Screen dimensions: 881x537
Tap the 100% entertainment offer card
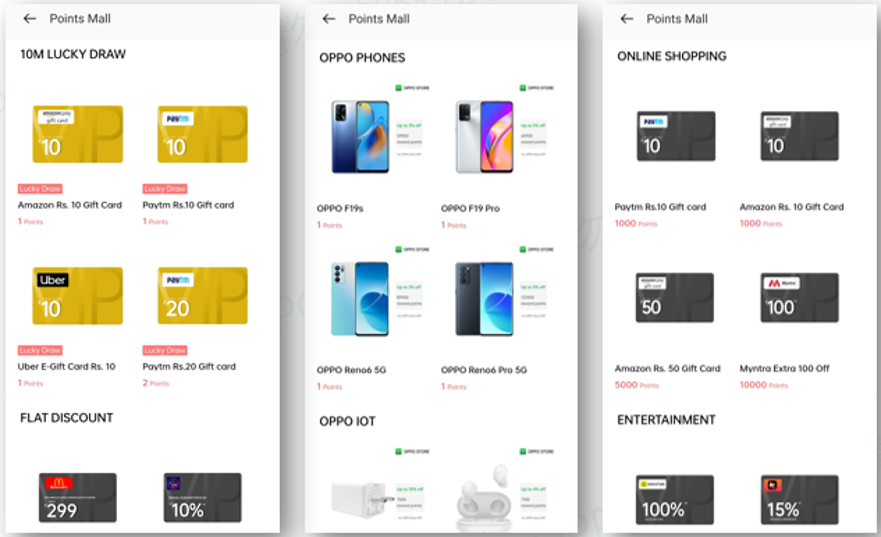pyautogui.click(x=676, y=499)
